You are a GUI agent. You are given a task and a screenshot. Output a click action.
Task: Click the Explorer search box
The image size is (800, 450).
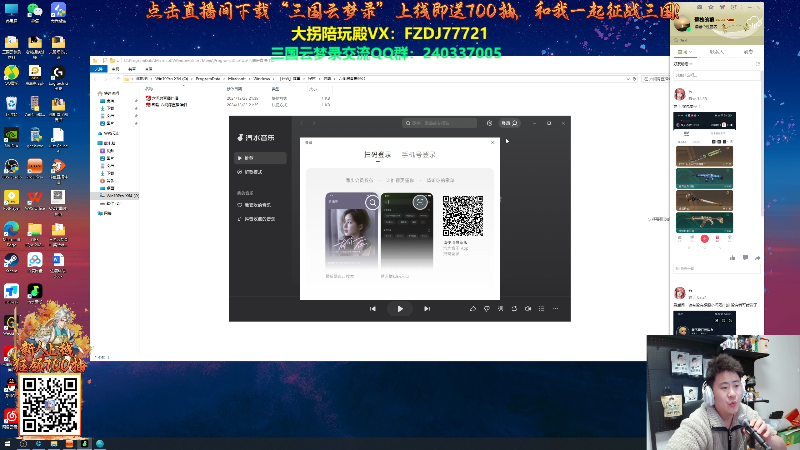655,79
